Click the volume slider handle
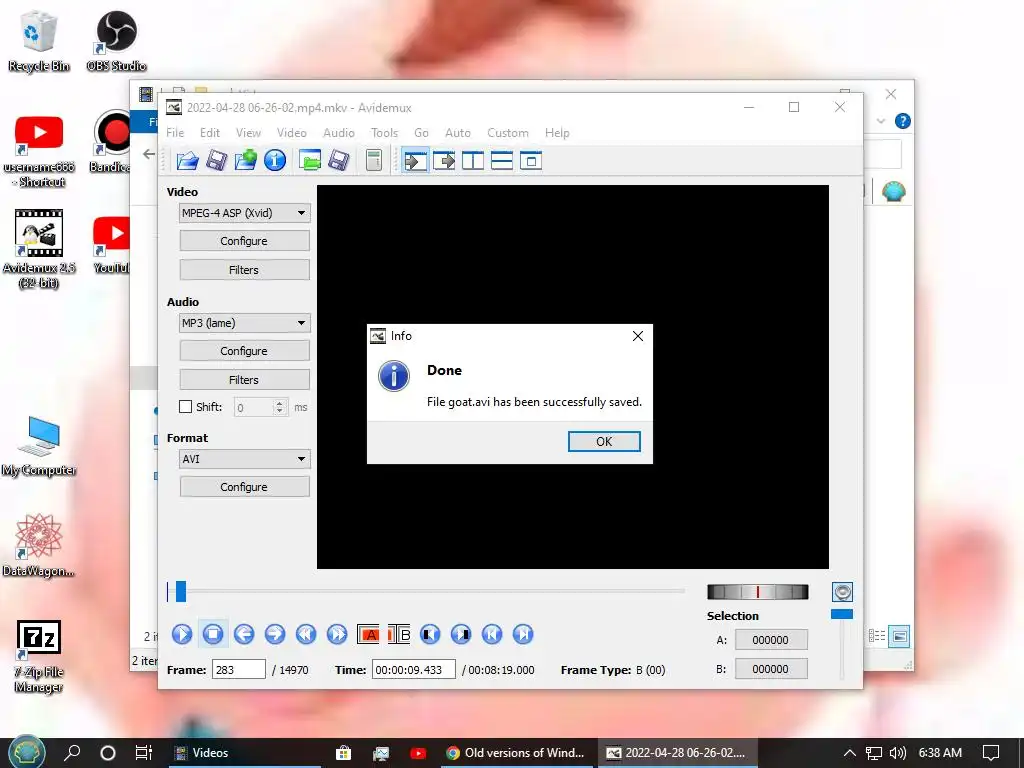Viewport: 1024px width, 768px height. click(842, 614)
